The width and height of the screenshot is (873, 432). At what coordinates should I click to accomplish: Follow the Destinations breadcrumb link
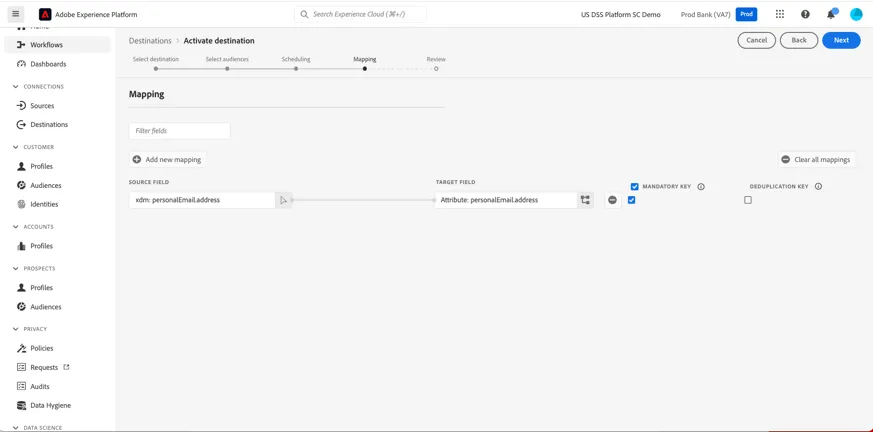(150, 41)
